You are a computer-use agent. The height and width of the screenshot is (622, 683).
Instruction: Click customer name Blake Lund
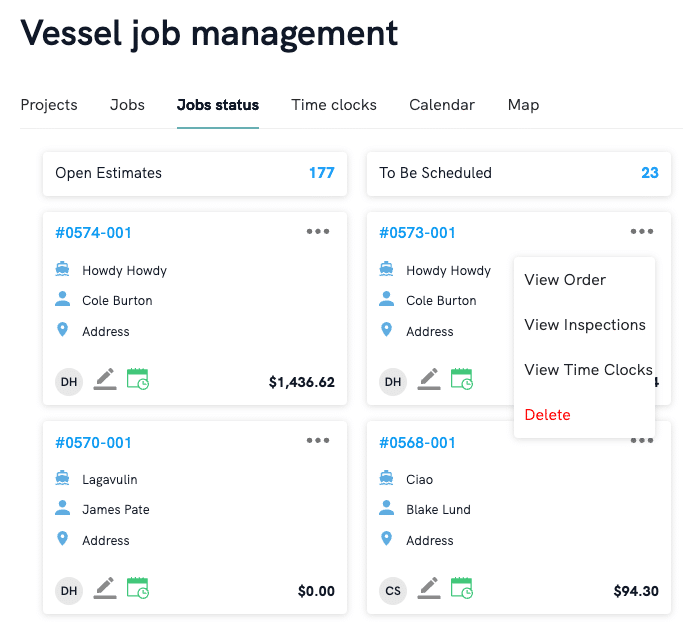coord(438,510)
